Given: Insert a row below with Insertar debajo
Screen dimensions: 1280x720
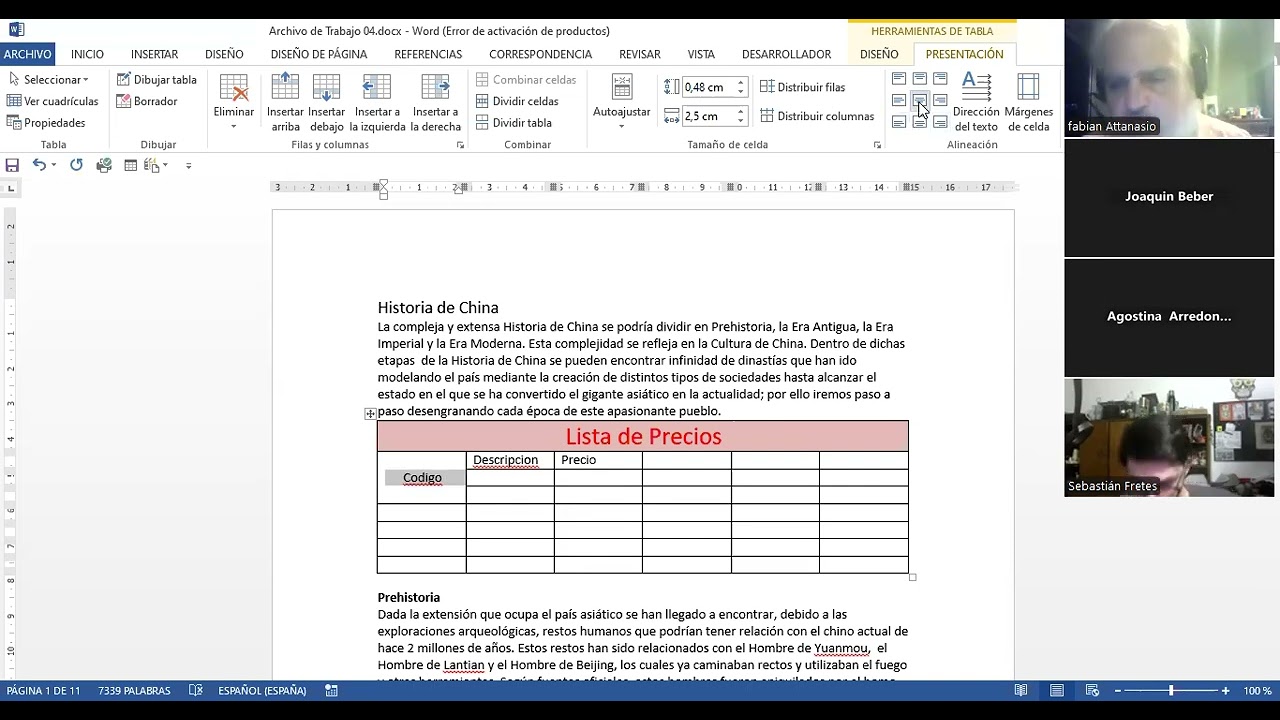Looking at the screenshot, I should pos(326,102).
